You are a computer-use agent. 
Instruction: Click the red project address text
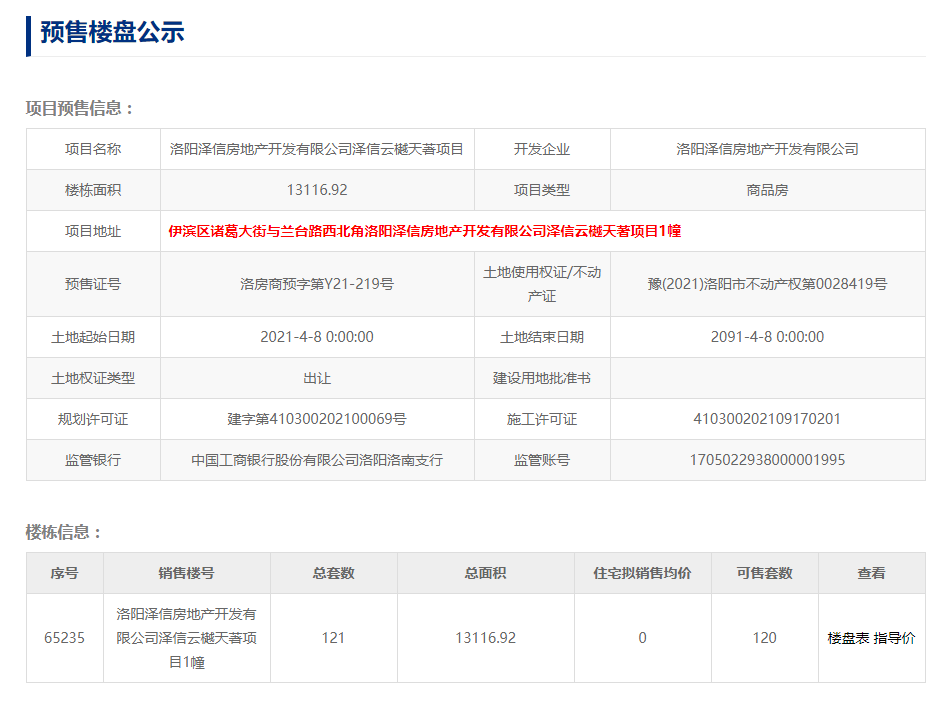[x=425, y=231]
